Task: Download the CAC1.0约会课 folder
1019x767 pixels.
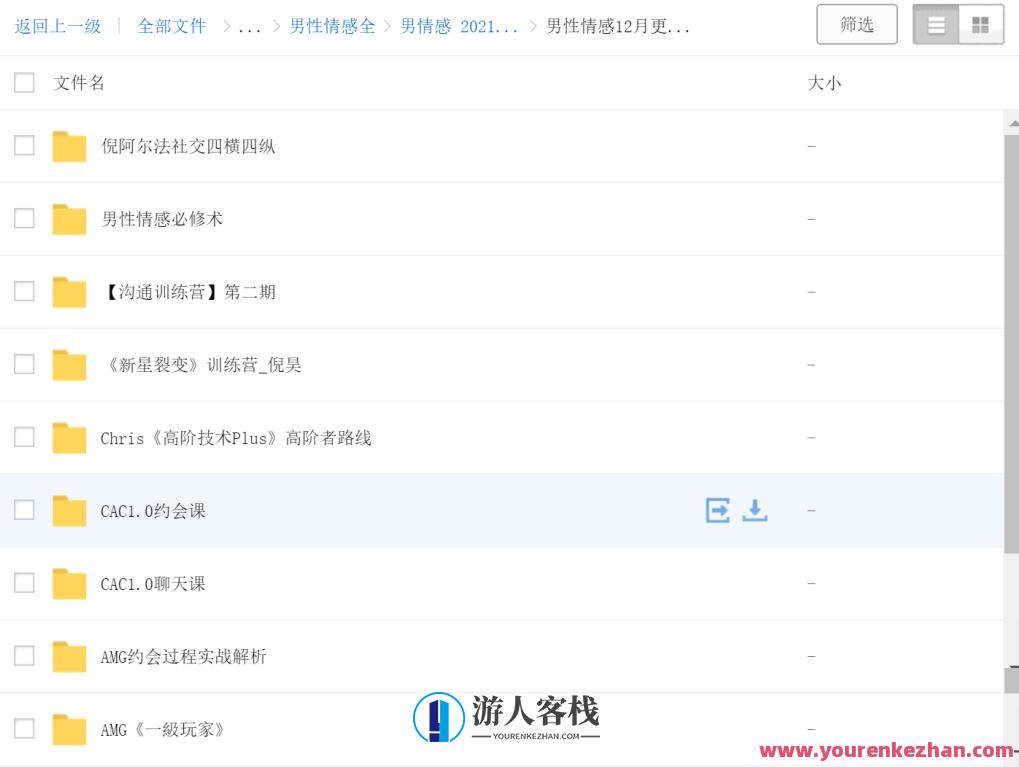Action: [x=755, y=510]
